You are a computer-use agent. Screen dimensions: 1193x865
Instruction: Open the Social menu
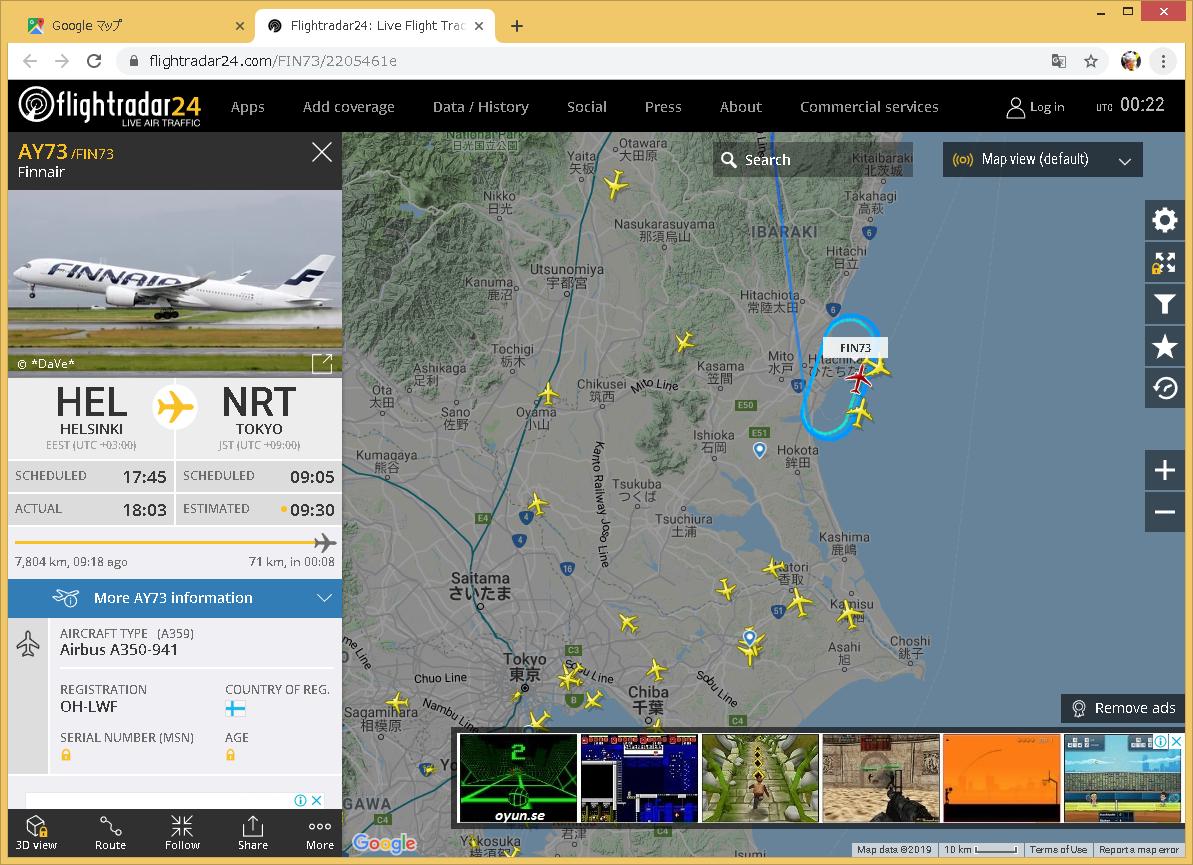587,107
